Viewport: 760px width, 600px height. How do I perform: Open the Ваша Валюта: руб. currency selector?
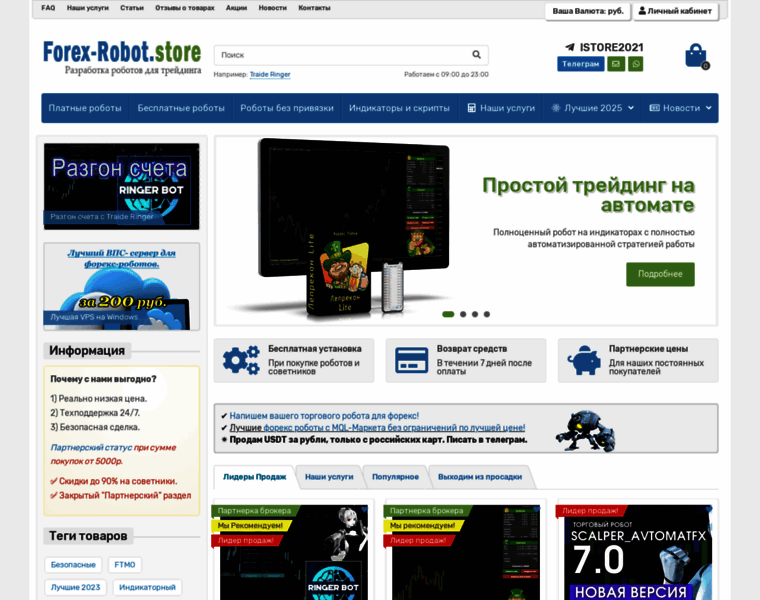588,11
